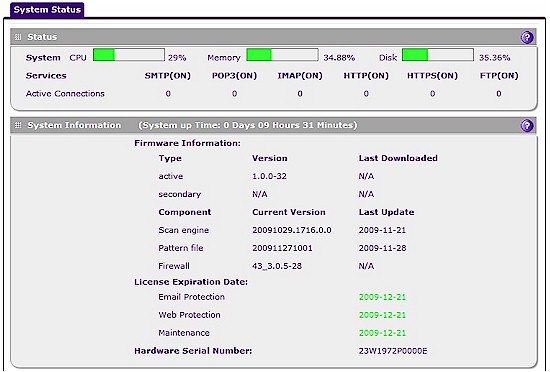Image resolution: width=550 pixels, height=372 pixels.
Task: Open help for the Status section
Action: tap(527, 37)
